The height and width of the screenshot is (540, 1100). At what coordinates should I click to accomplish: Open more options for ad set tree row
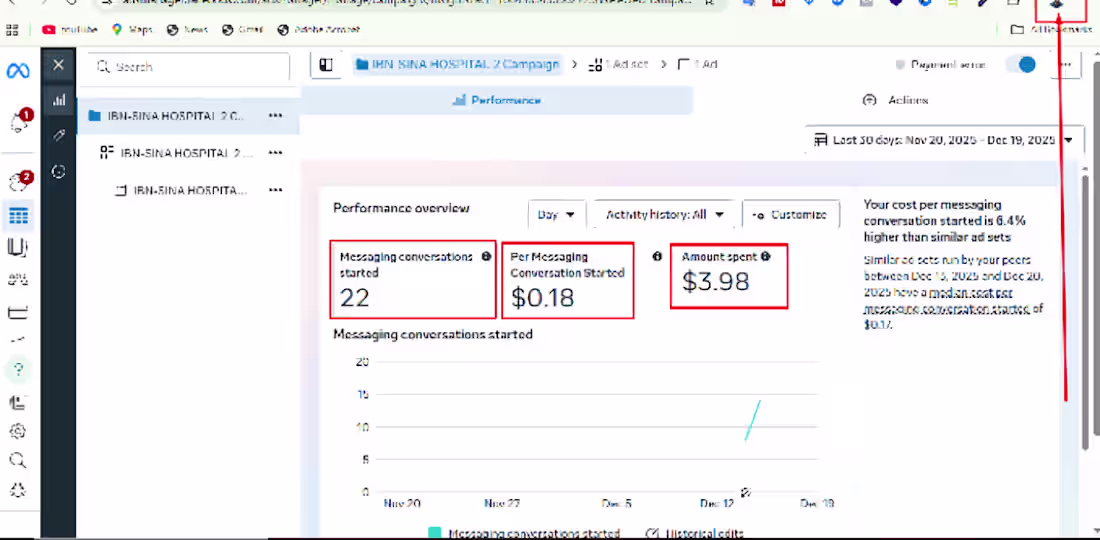coord(275,153)
